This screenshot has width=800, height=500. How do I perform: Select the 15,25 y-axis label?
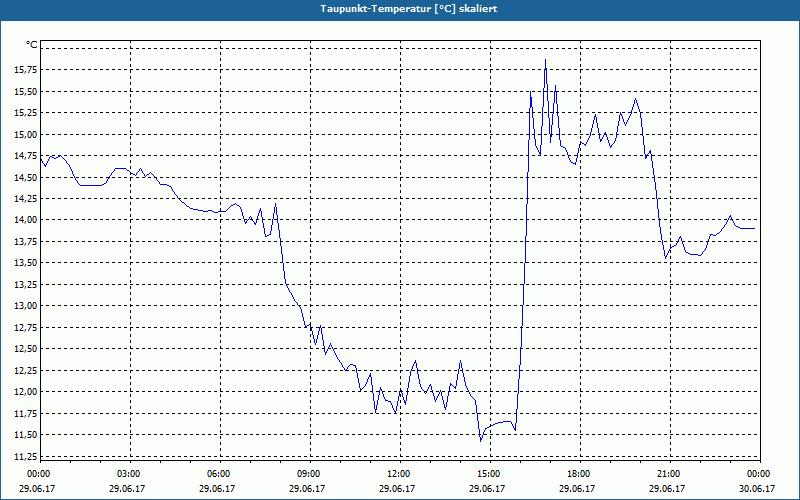point(26,113)
